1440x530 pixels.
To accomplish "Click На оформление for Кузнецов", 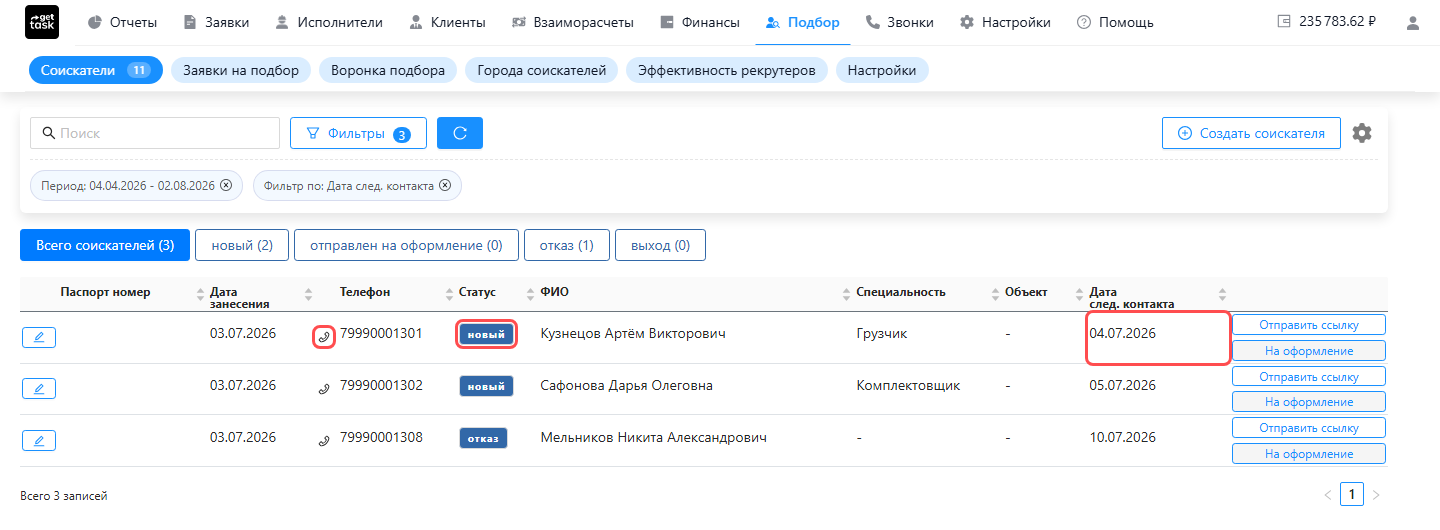I will [x=1309, y=351].
